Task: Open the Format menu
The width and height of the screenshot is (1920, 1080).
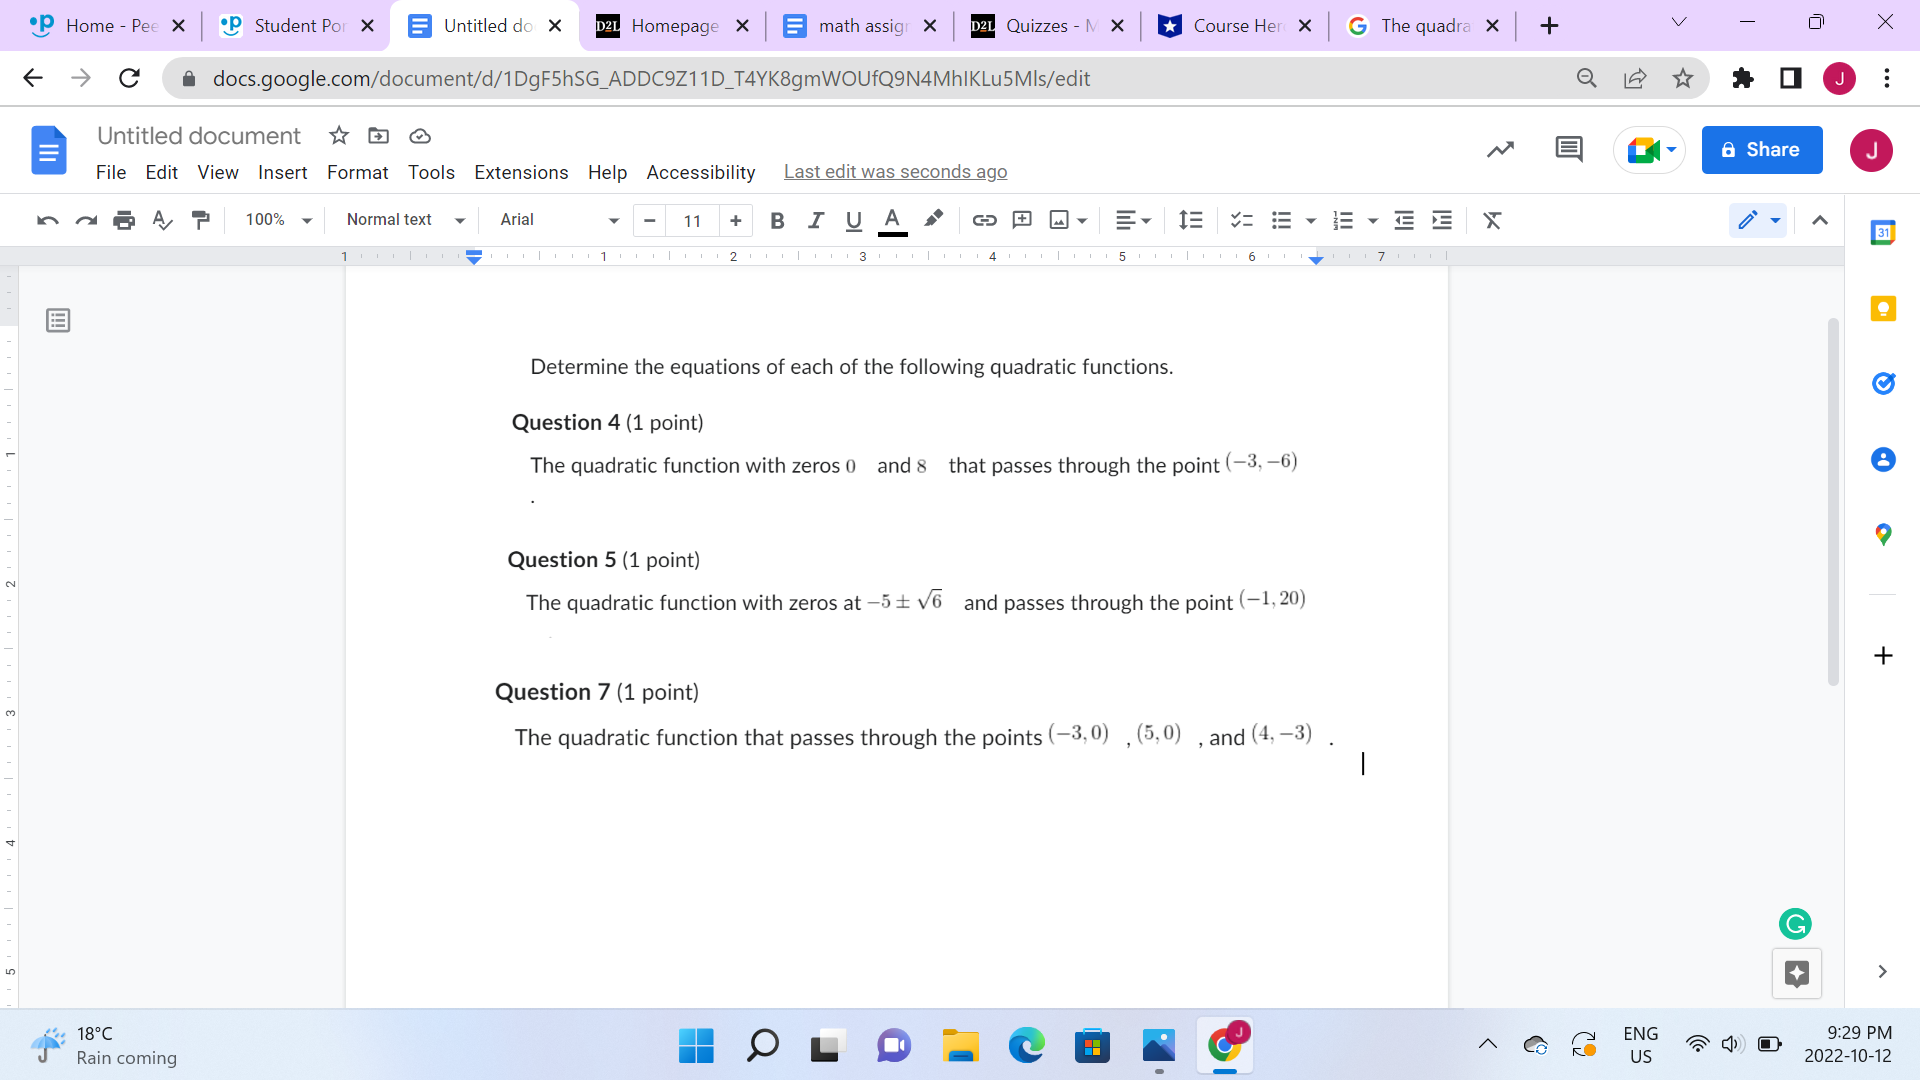Action: click(357, 172)
